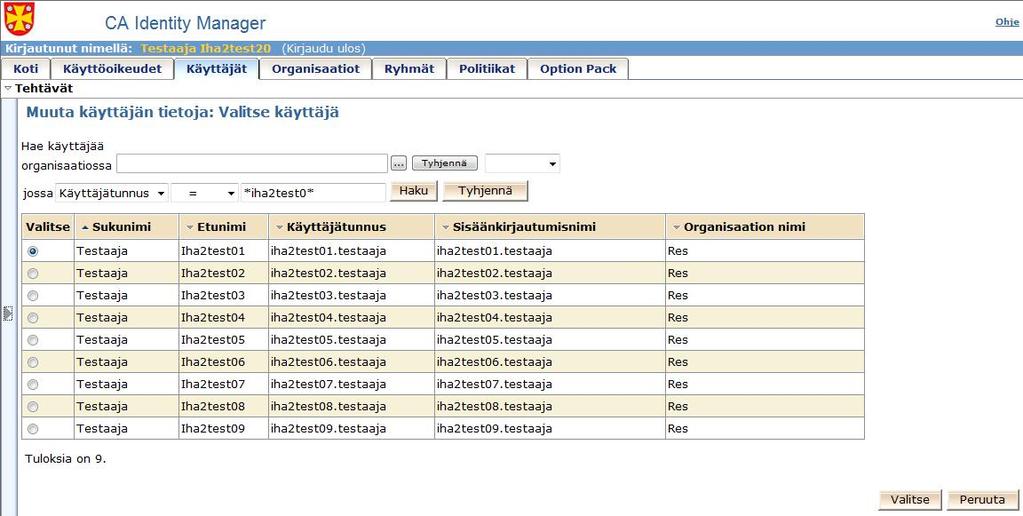Image resolution: width=1023 pixels, height=516 pixels.
Task: Sort by Etunimi column arrow
Action: pyautogui.click(x=190, y=227)
